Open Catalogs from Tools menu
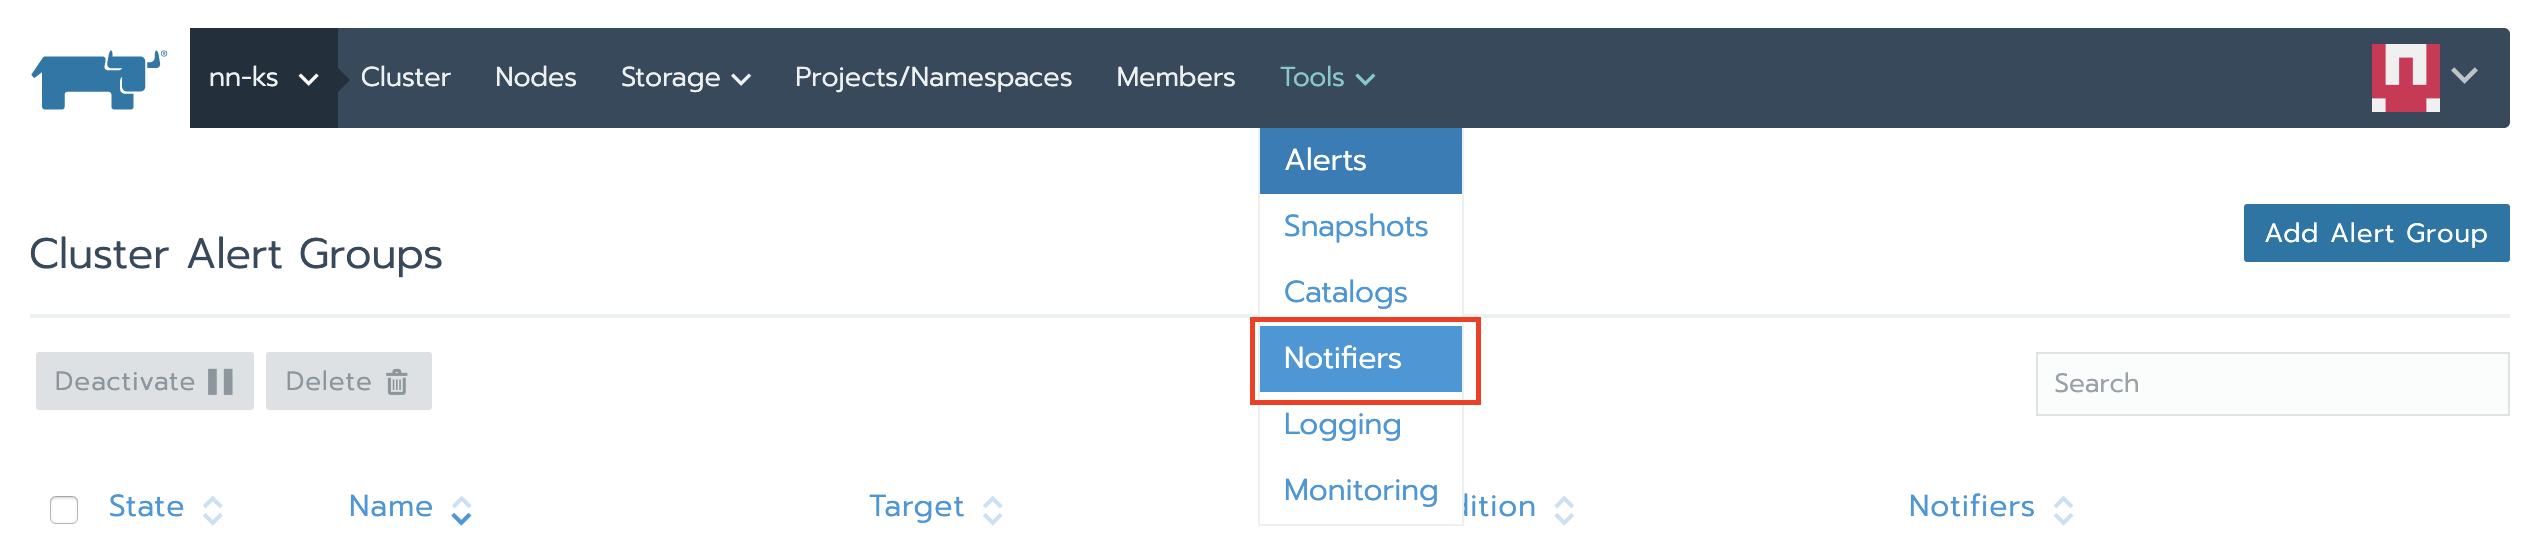The height and width of the screenshot is (536, 2534). pos(1345,292)
